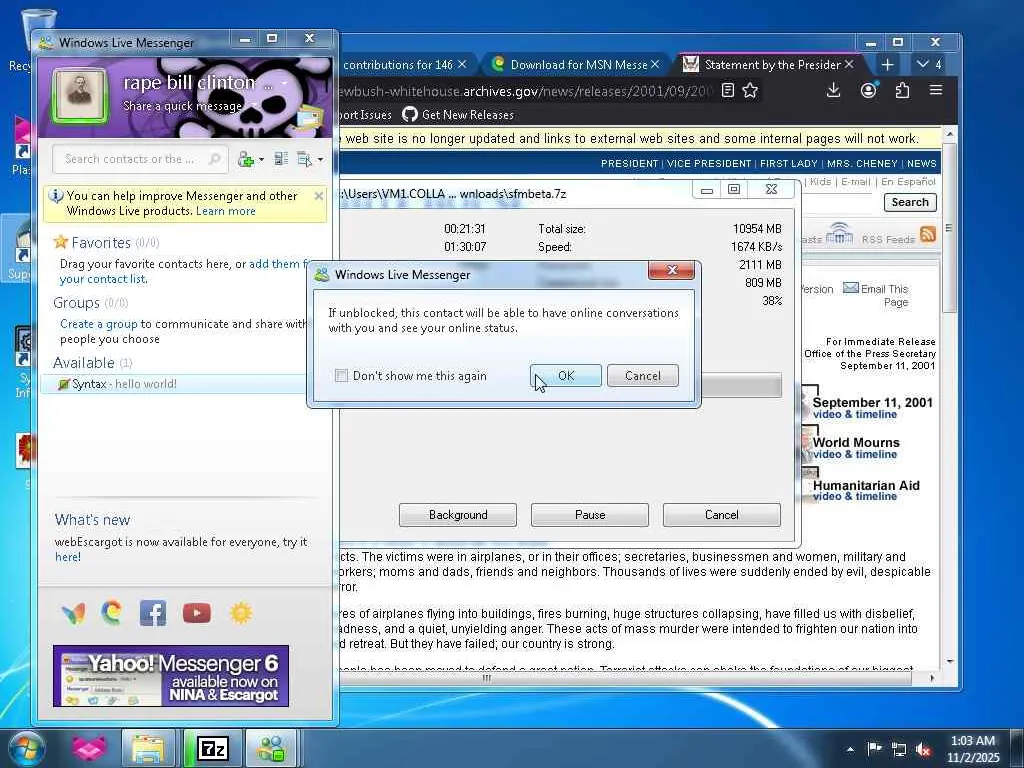The height and width of the screenshot is (768, 1024).
Task: Open the mail inbox icon in Messenger header
Action: (308, 118)
